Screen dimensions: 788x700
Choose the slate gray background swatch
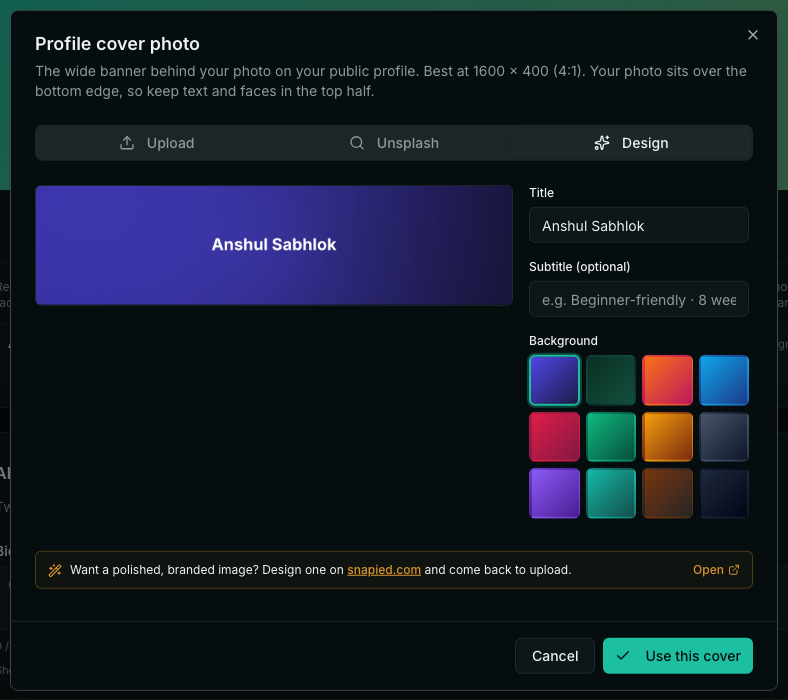click(x=724, y=437)
